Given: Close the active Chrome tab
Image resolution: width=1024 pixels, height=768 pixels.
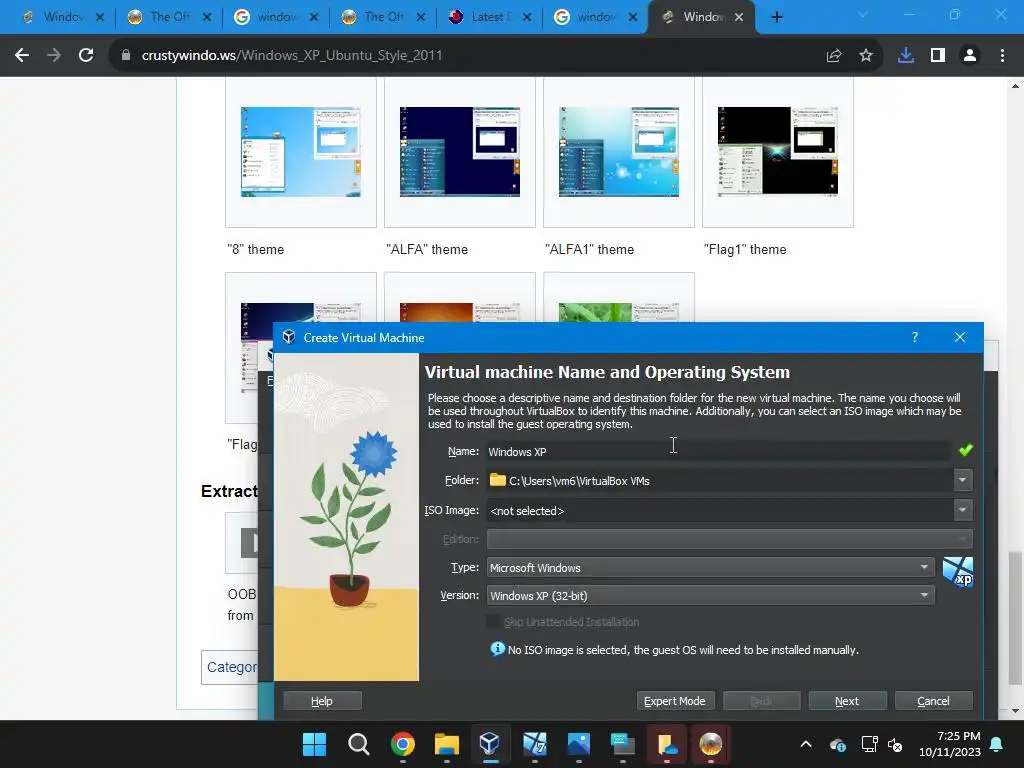Looking at the screenshot, I should point(739,18).
